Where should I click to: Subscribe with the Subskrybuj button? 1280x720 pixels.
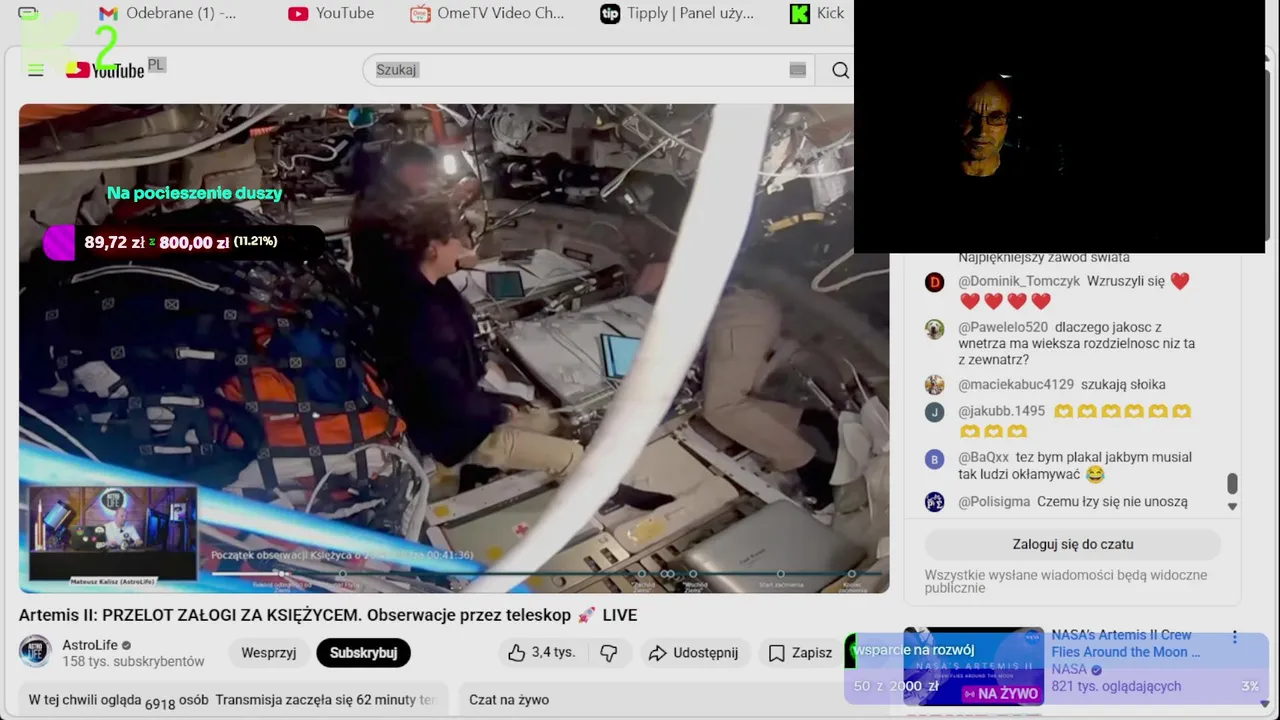tap(364, 653)
